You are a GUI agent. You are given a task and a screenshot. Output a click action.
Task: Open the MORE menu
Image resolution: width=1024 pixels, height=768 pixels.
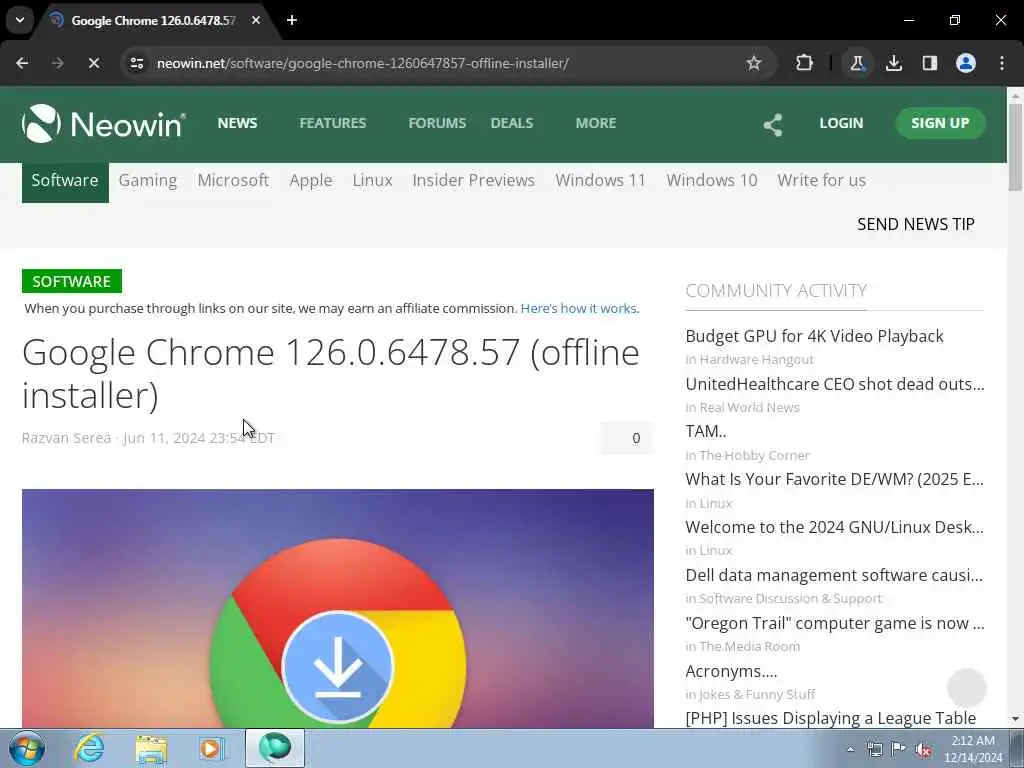596,123
